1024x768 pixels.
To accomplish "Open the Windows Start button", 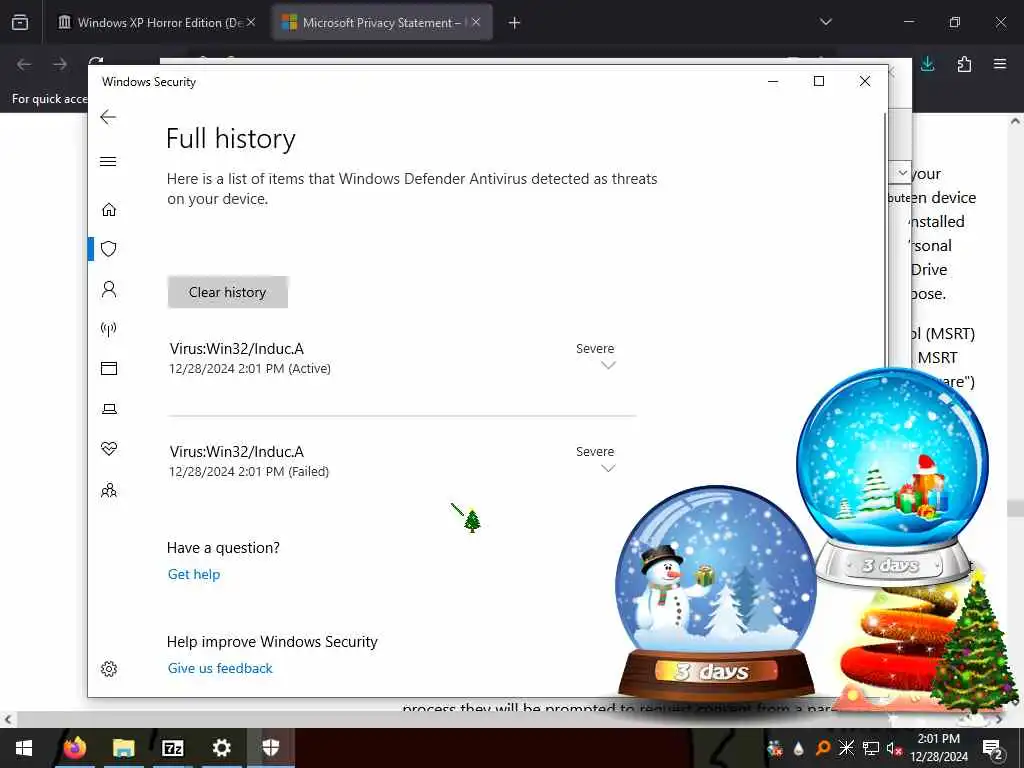I will click(24, 748).
